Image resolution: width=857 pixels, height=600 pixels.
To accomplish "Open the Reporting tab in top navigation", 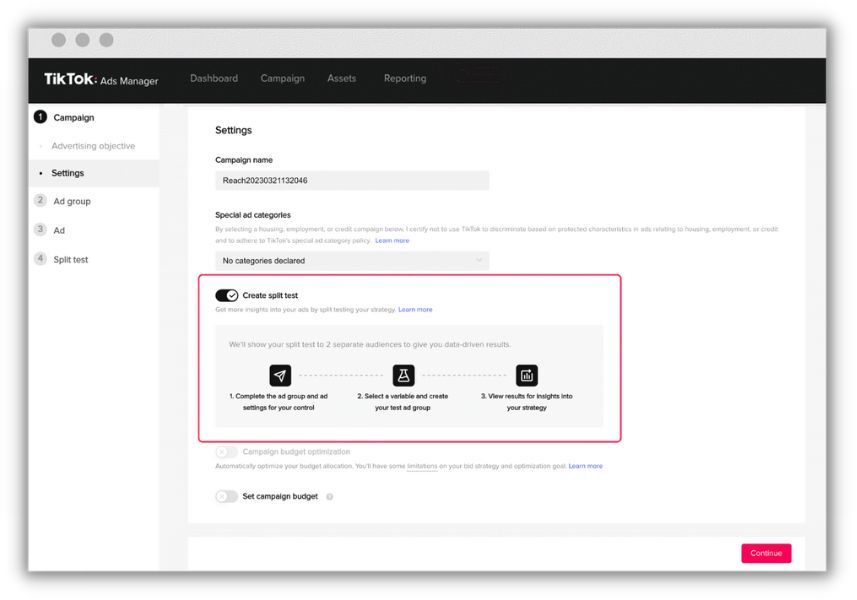I will (405, 79).
